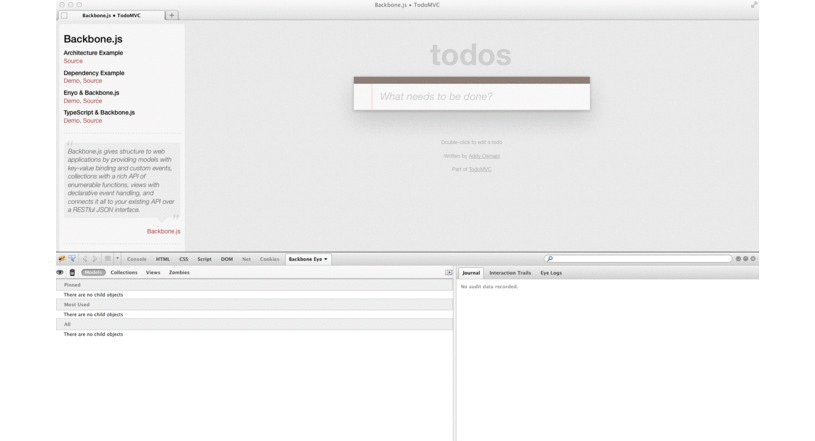Image resolution: width=815 pixels, height=441 pixels.
Task: Open Demo link under TypeScript & Backbone.js
Action: coord(71,121)
